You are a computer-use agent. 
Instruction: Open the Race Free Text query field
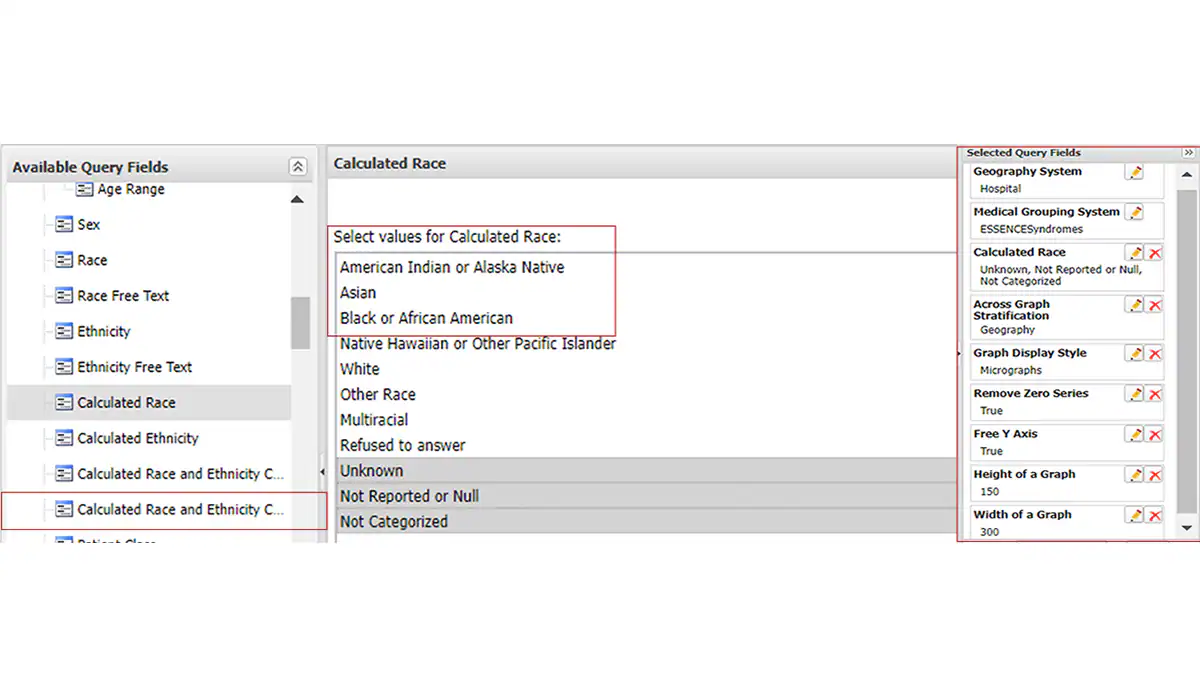[x=124, y=295]
